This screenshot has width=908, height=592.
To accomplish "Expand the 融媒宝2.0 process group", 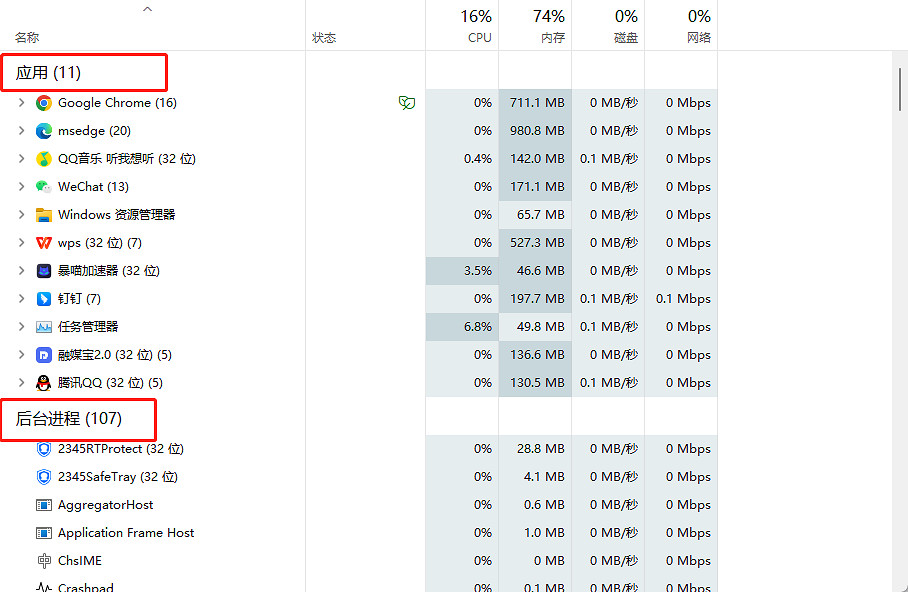I will (x=21, y=355).
